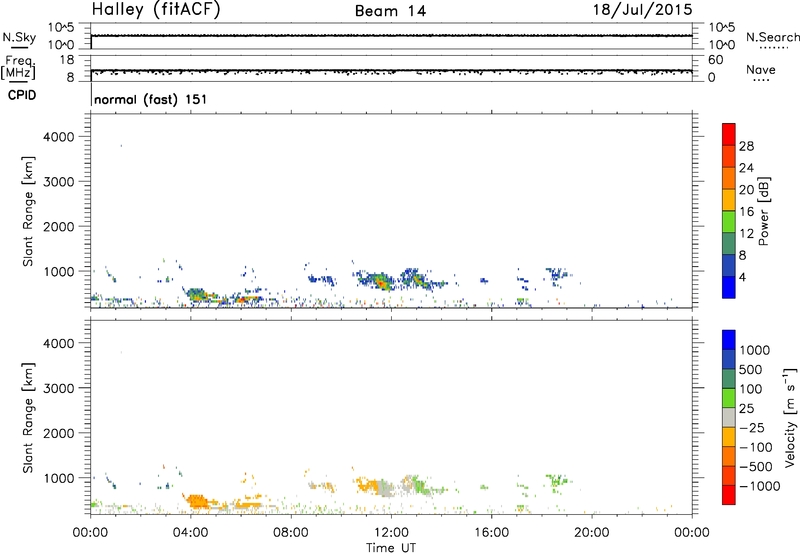The image size is (800, 554).
Task: Click the dotted line sample under Nave
Action: click(761, 81)
